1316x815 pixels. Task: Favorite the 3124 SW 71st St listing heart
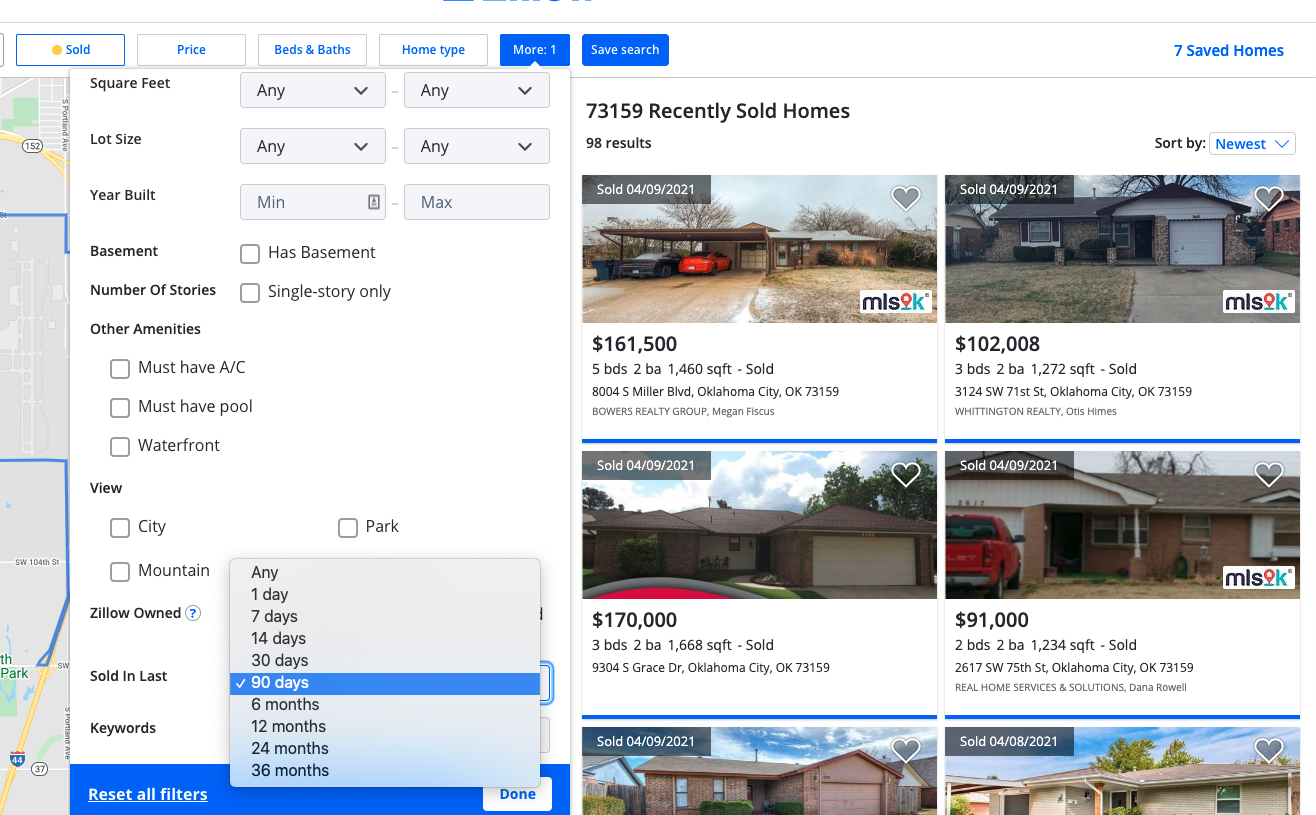1268,198
